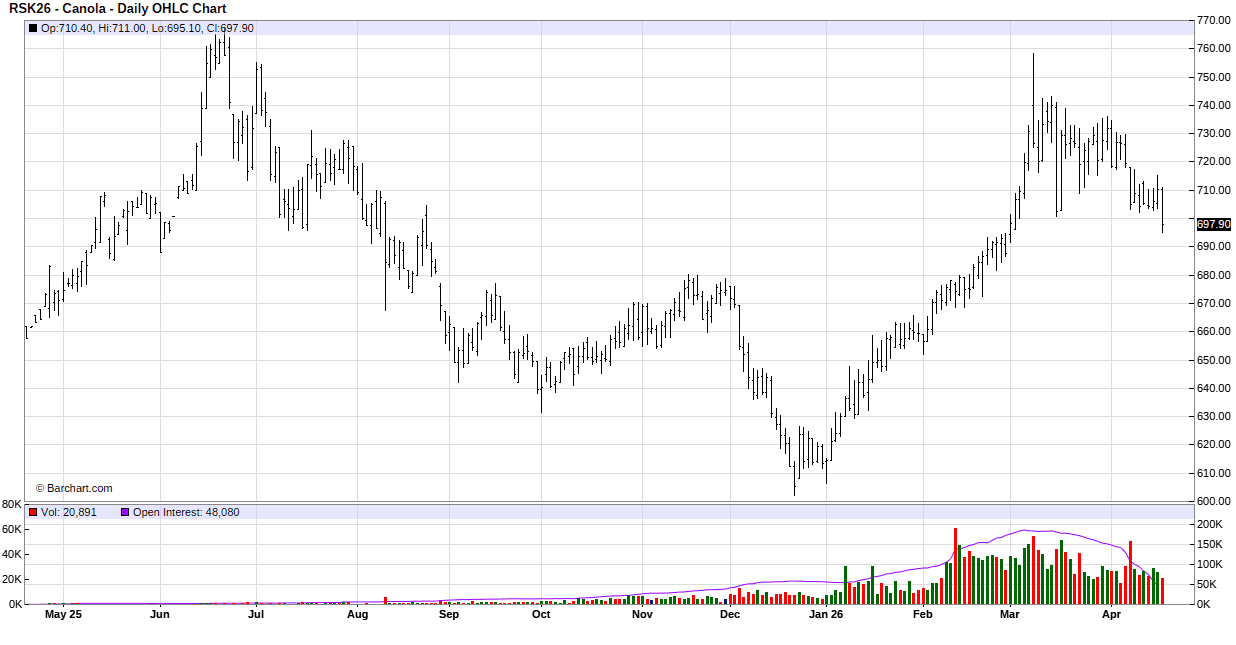
Task: Click the tallest red volume bar in February
Action: tap(955, 566)
